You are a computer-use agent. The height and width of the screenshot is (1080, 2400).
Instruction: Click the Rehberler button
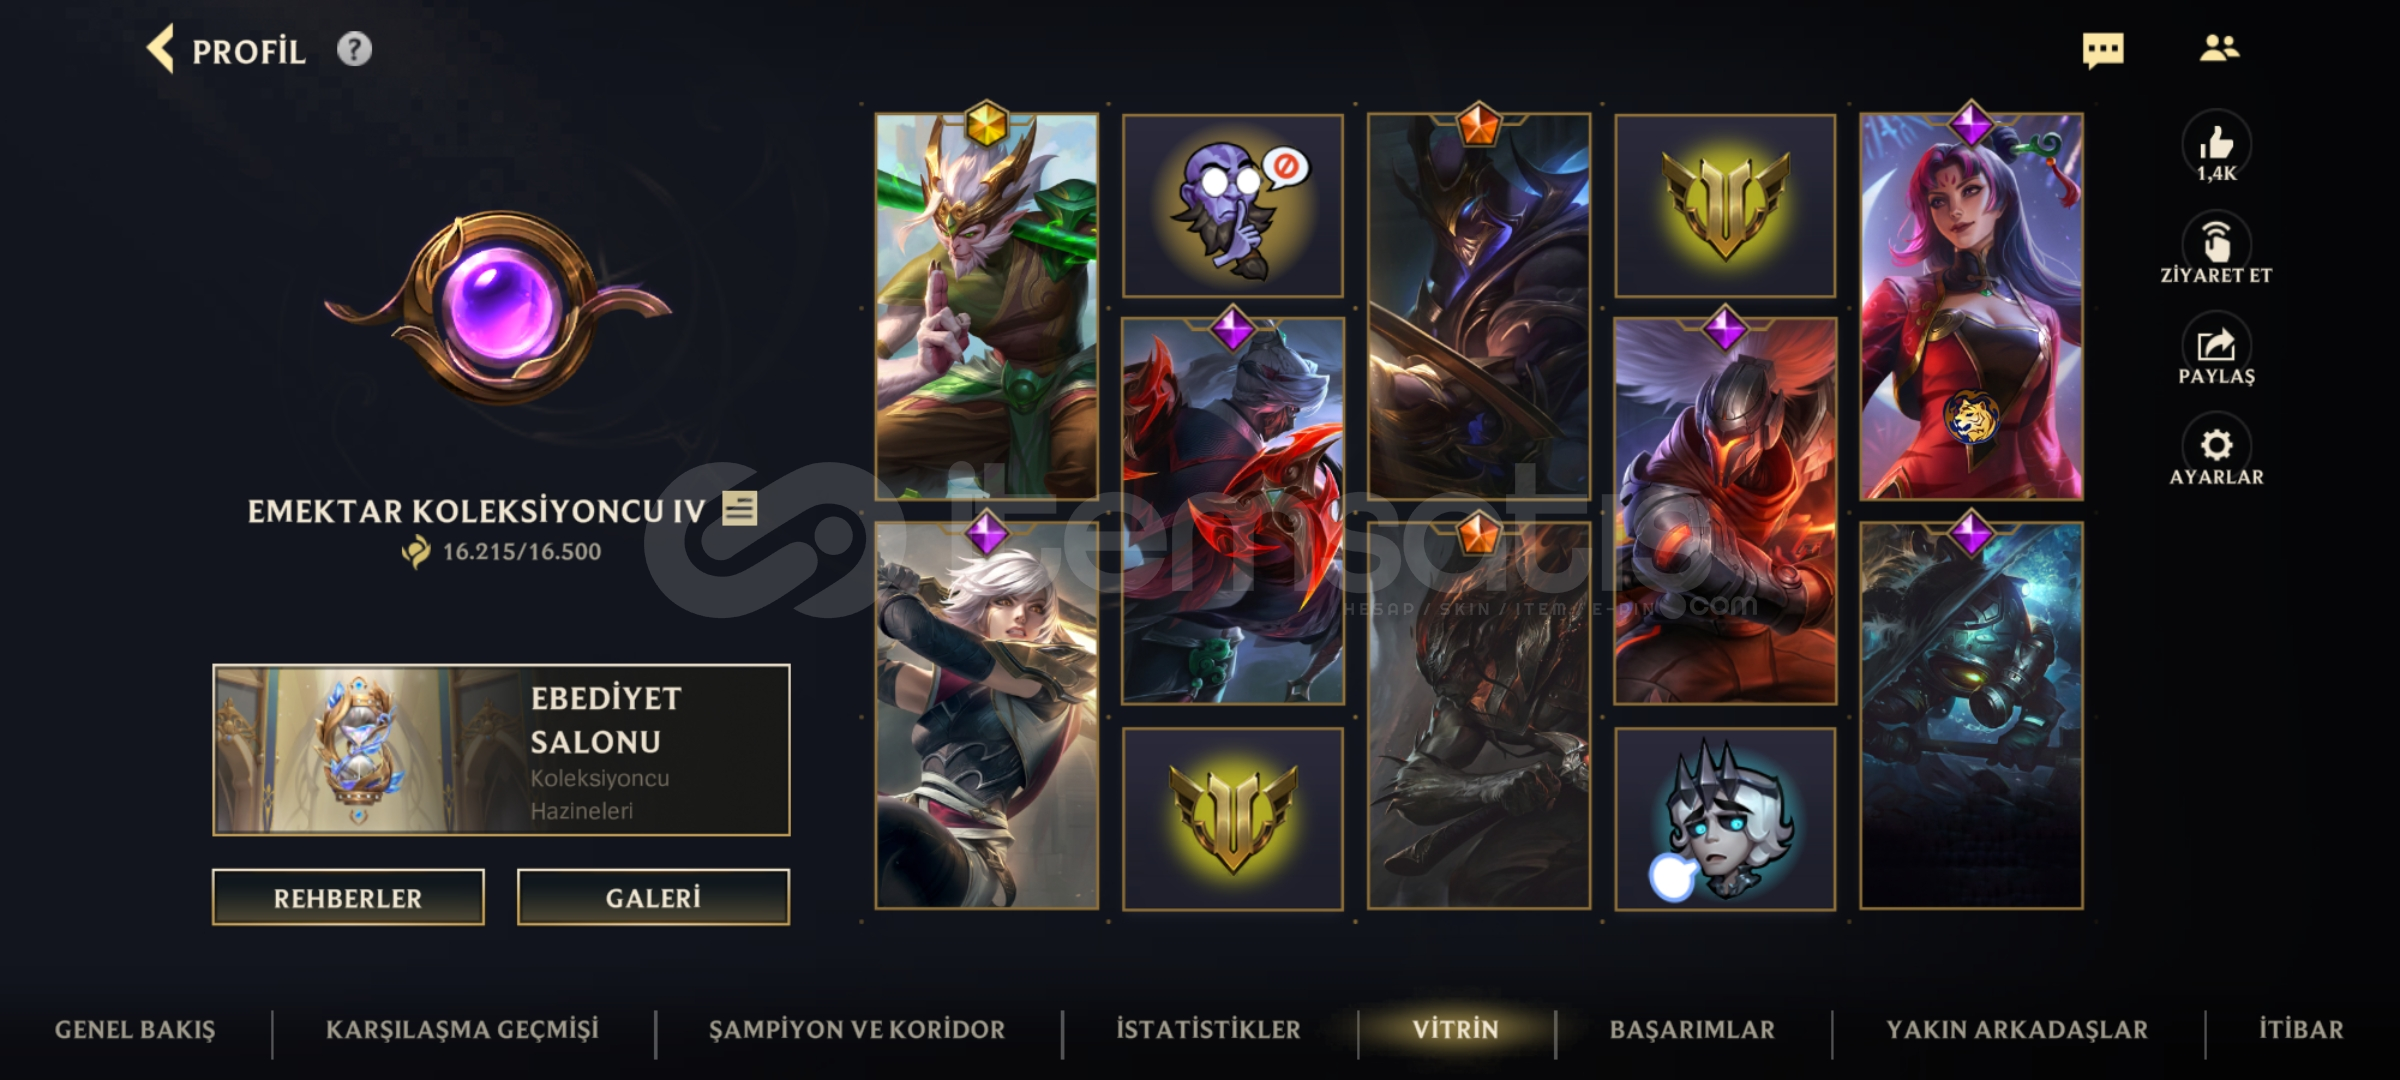pyautogui.click(x=348, y=897)
